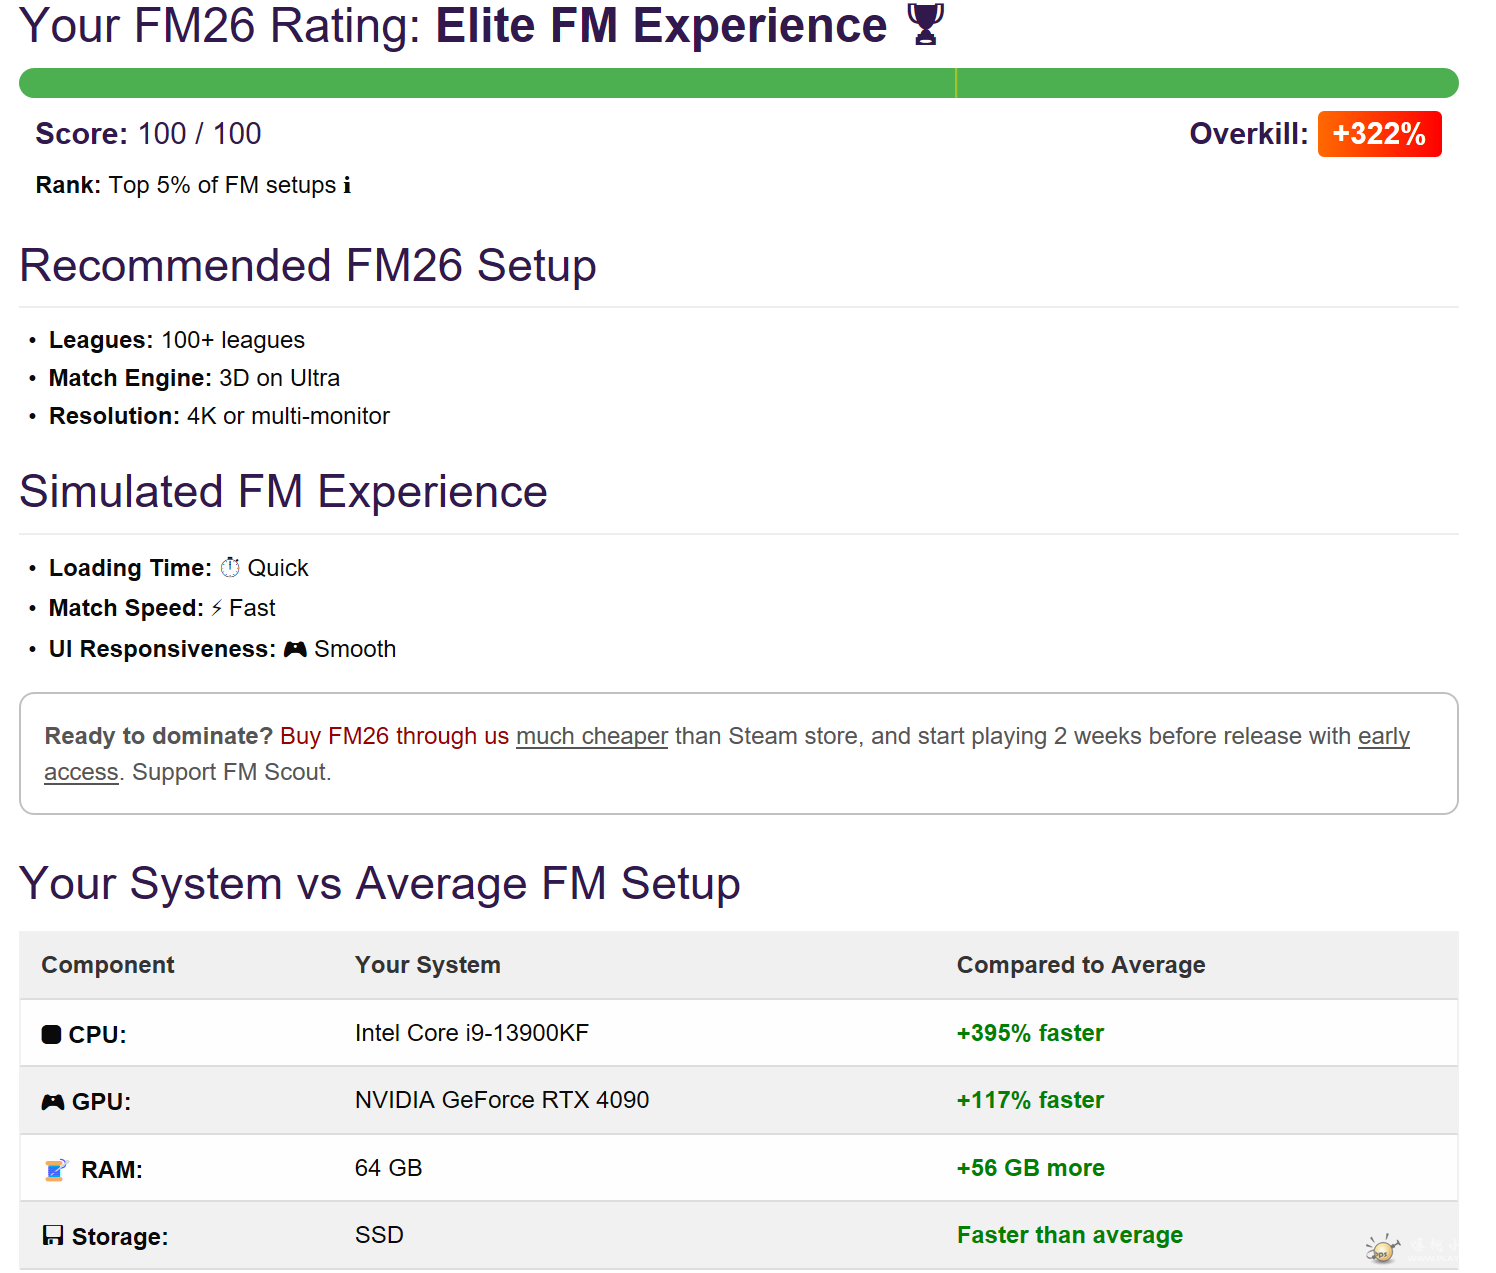Click the green score progress bar
Viewport: 1496px width, 1273px height.
point(738,83)
